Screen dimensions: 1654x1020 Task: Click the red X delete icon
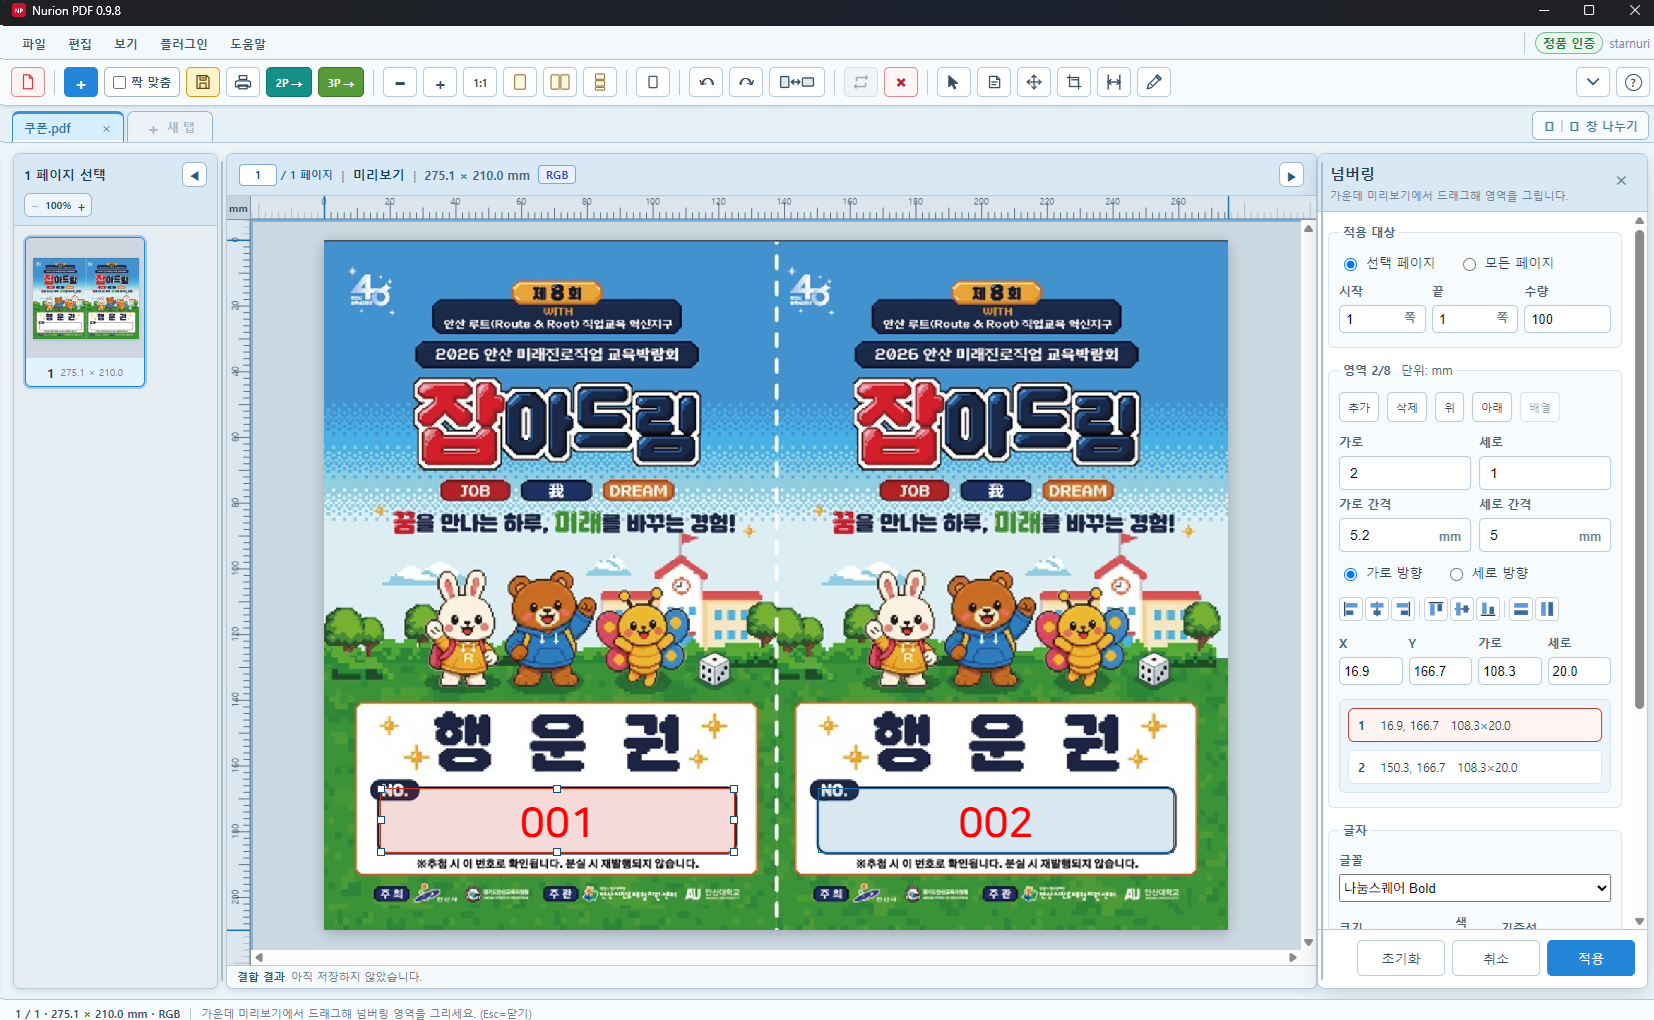[x=901, y=82]
